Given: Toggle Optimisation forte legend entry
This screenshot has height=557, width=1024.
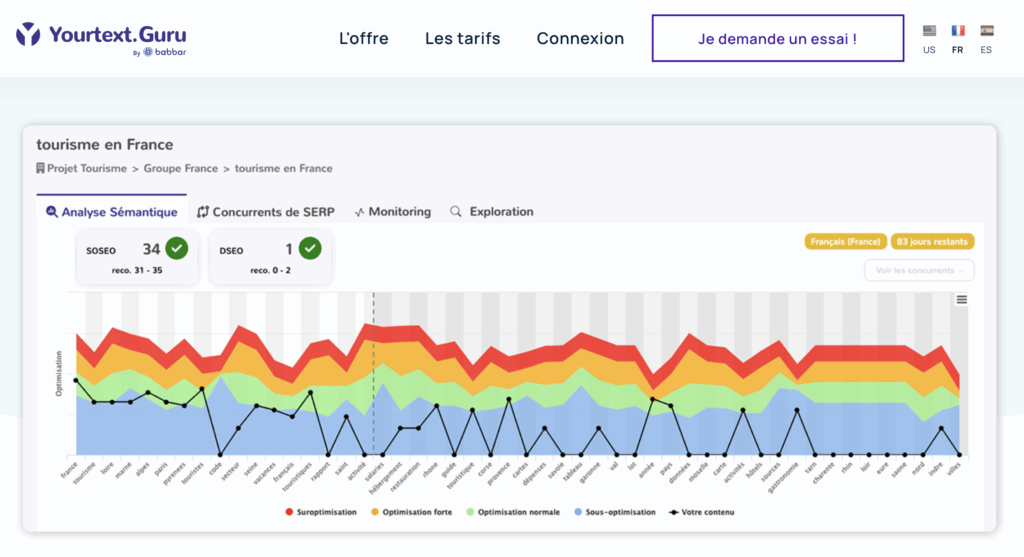Looking at the screenshot, I should point(411,512).
